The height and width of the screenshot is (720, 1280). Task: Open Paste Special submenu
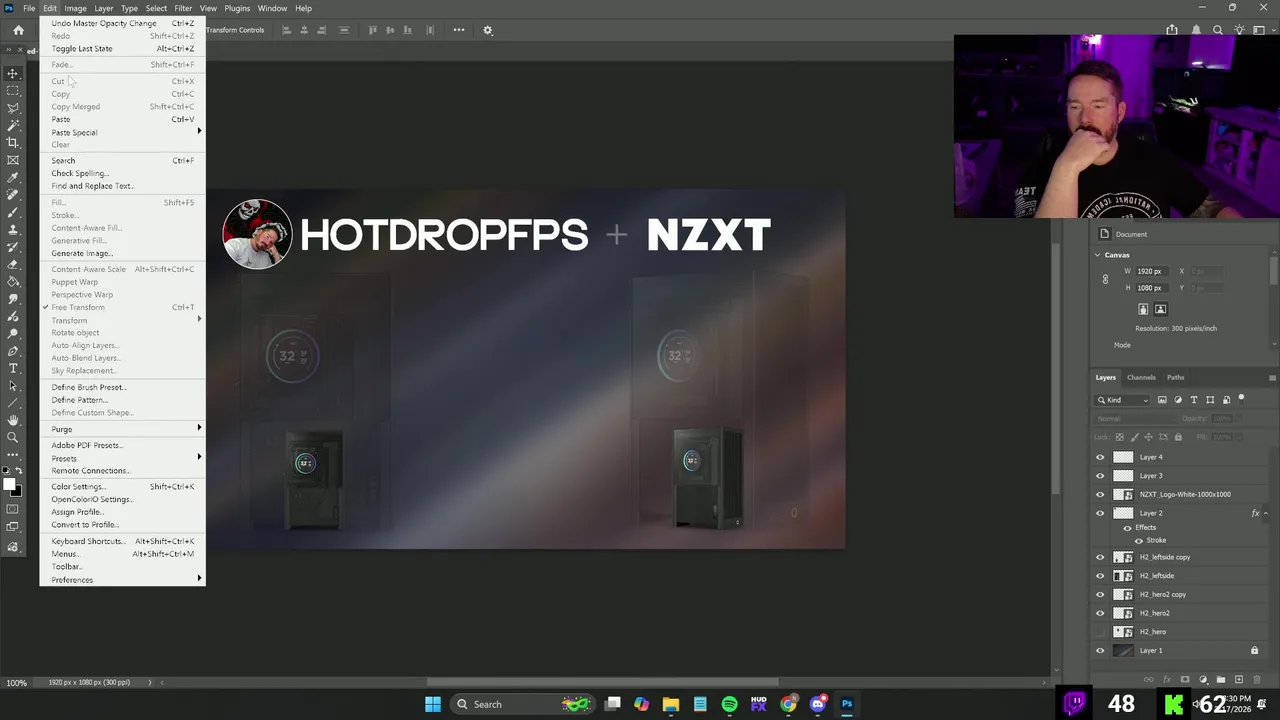[122, 132]
